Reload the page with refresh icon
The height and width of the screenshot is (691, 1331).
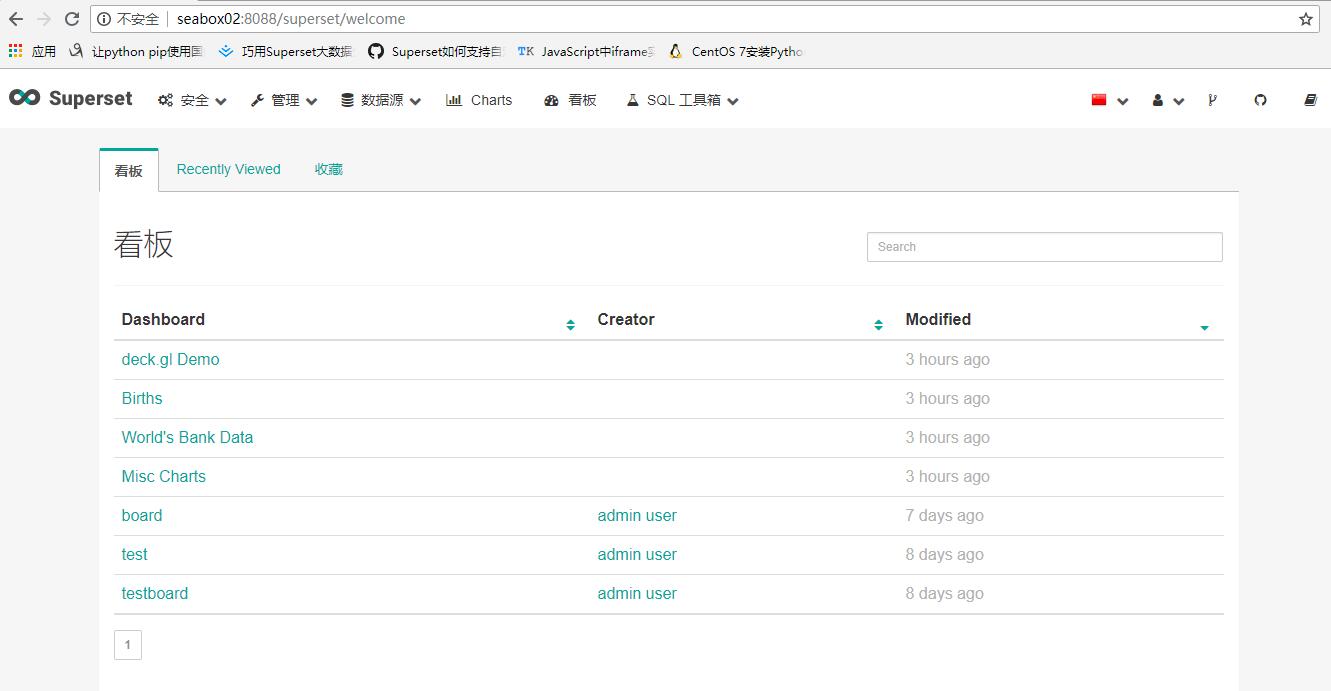pyautogui.click(x=72, y=19)
